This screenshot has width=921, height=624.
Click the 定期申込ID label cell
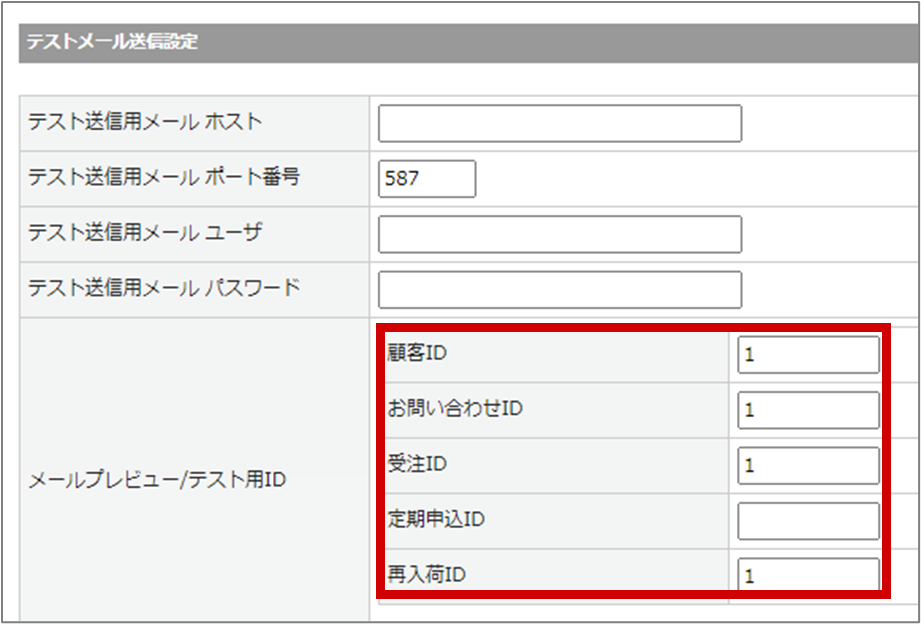[436, 520]
